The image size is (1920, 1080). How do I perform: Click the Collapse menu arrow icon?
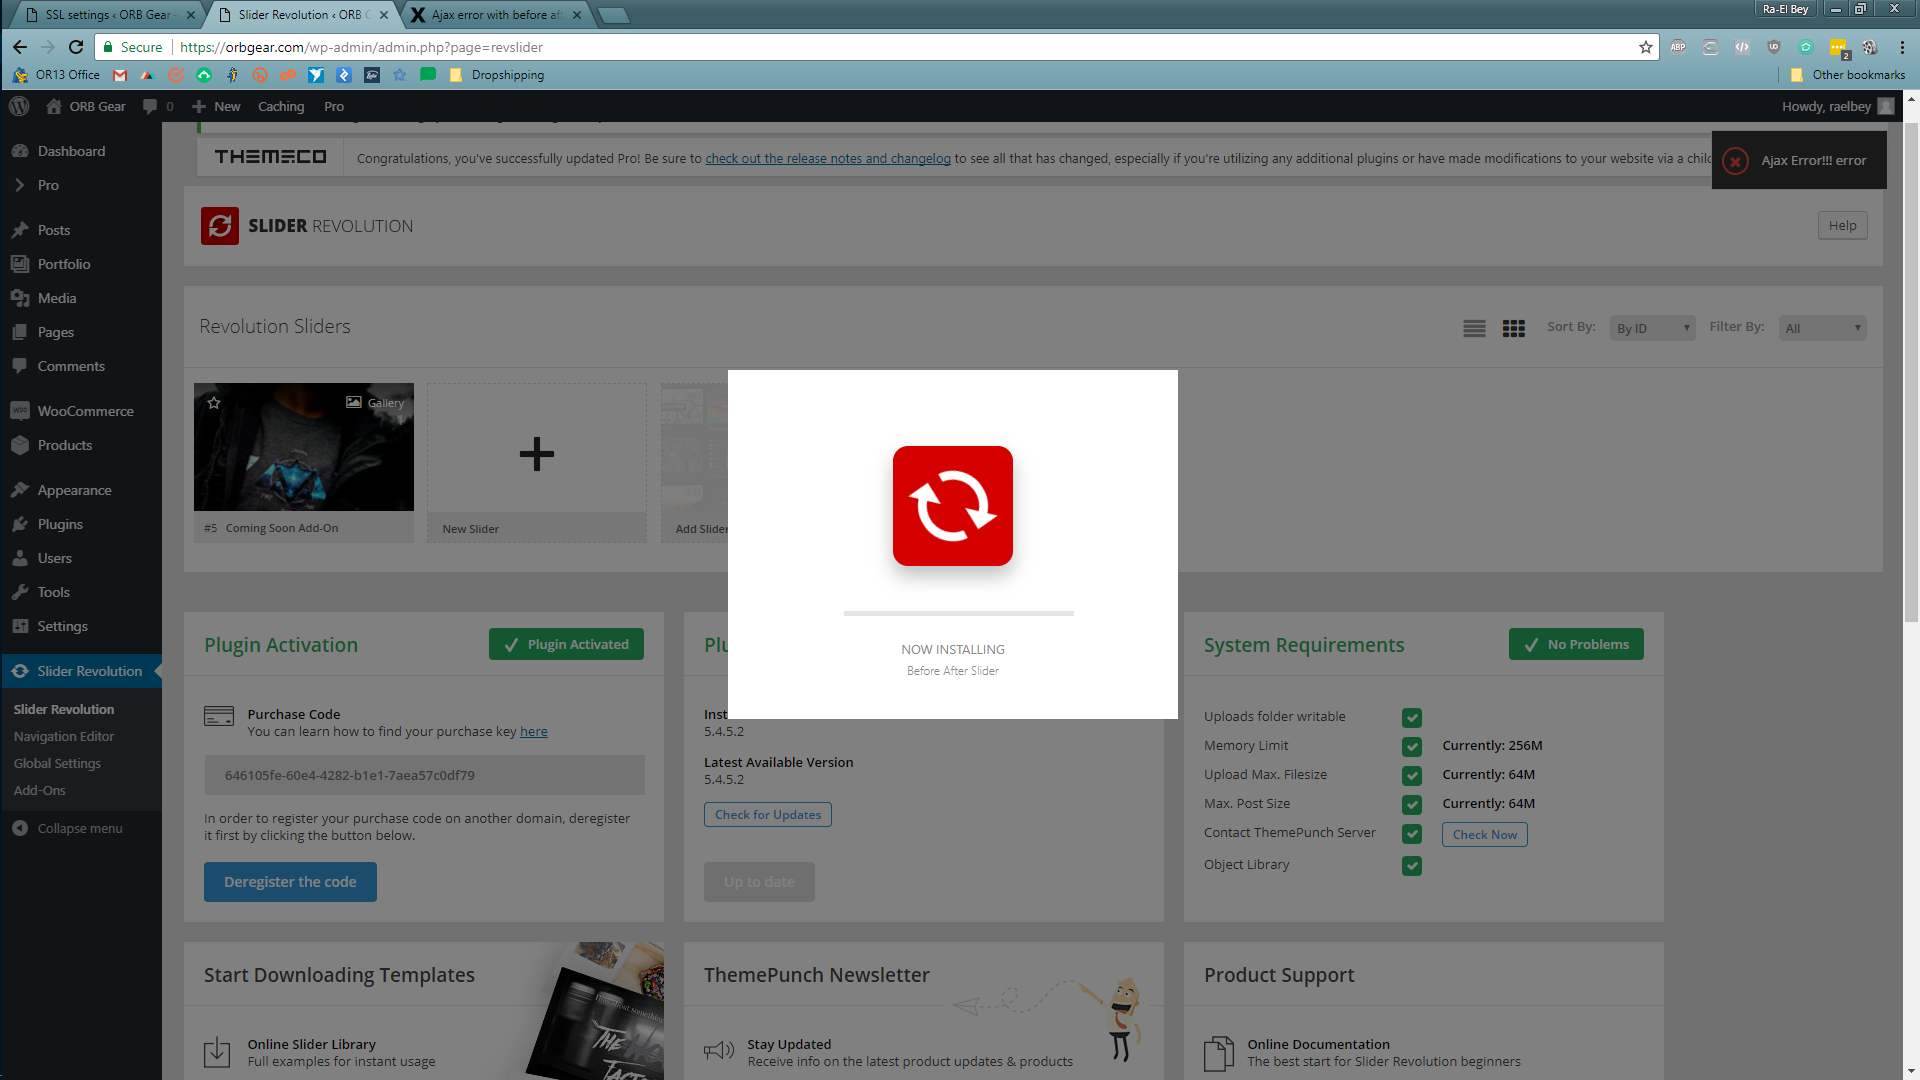click(x=20, y=828)
